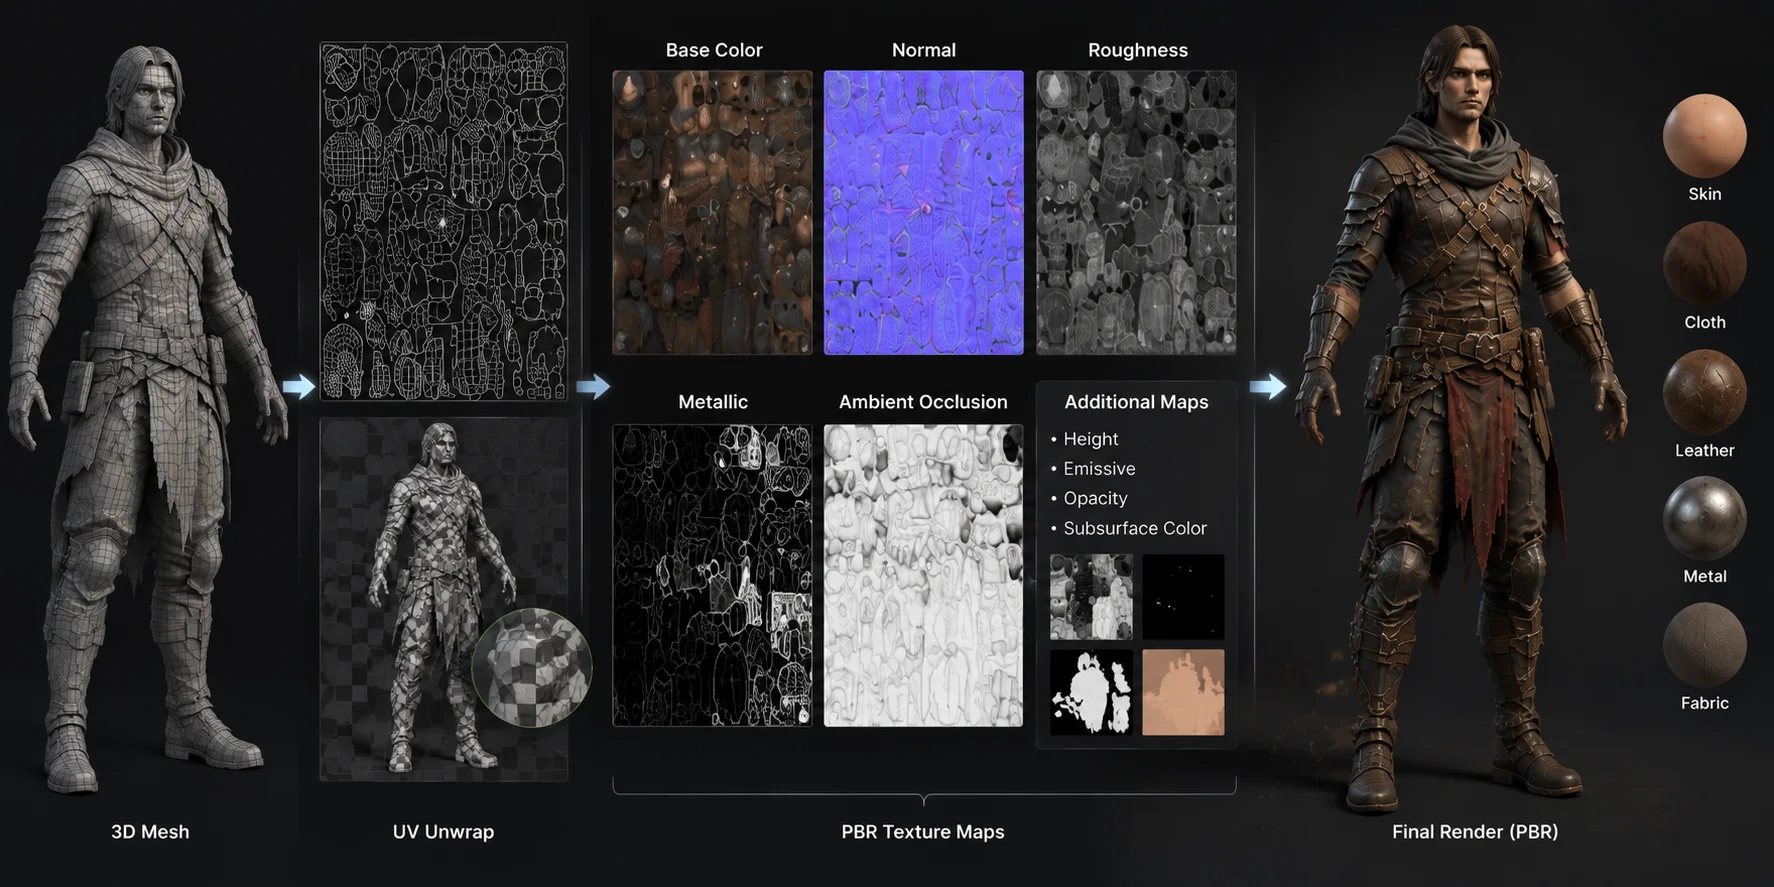This screenshot has height=887, width=1774.
Task: Open the Metallic map thumbnail
Action: point(712,575)
